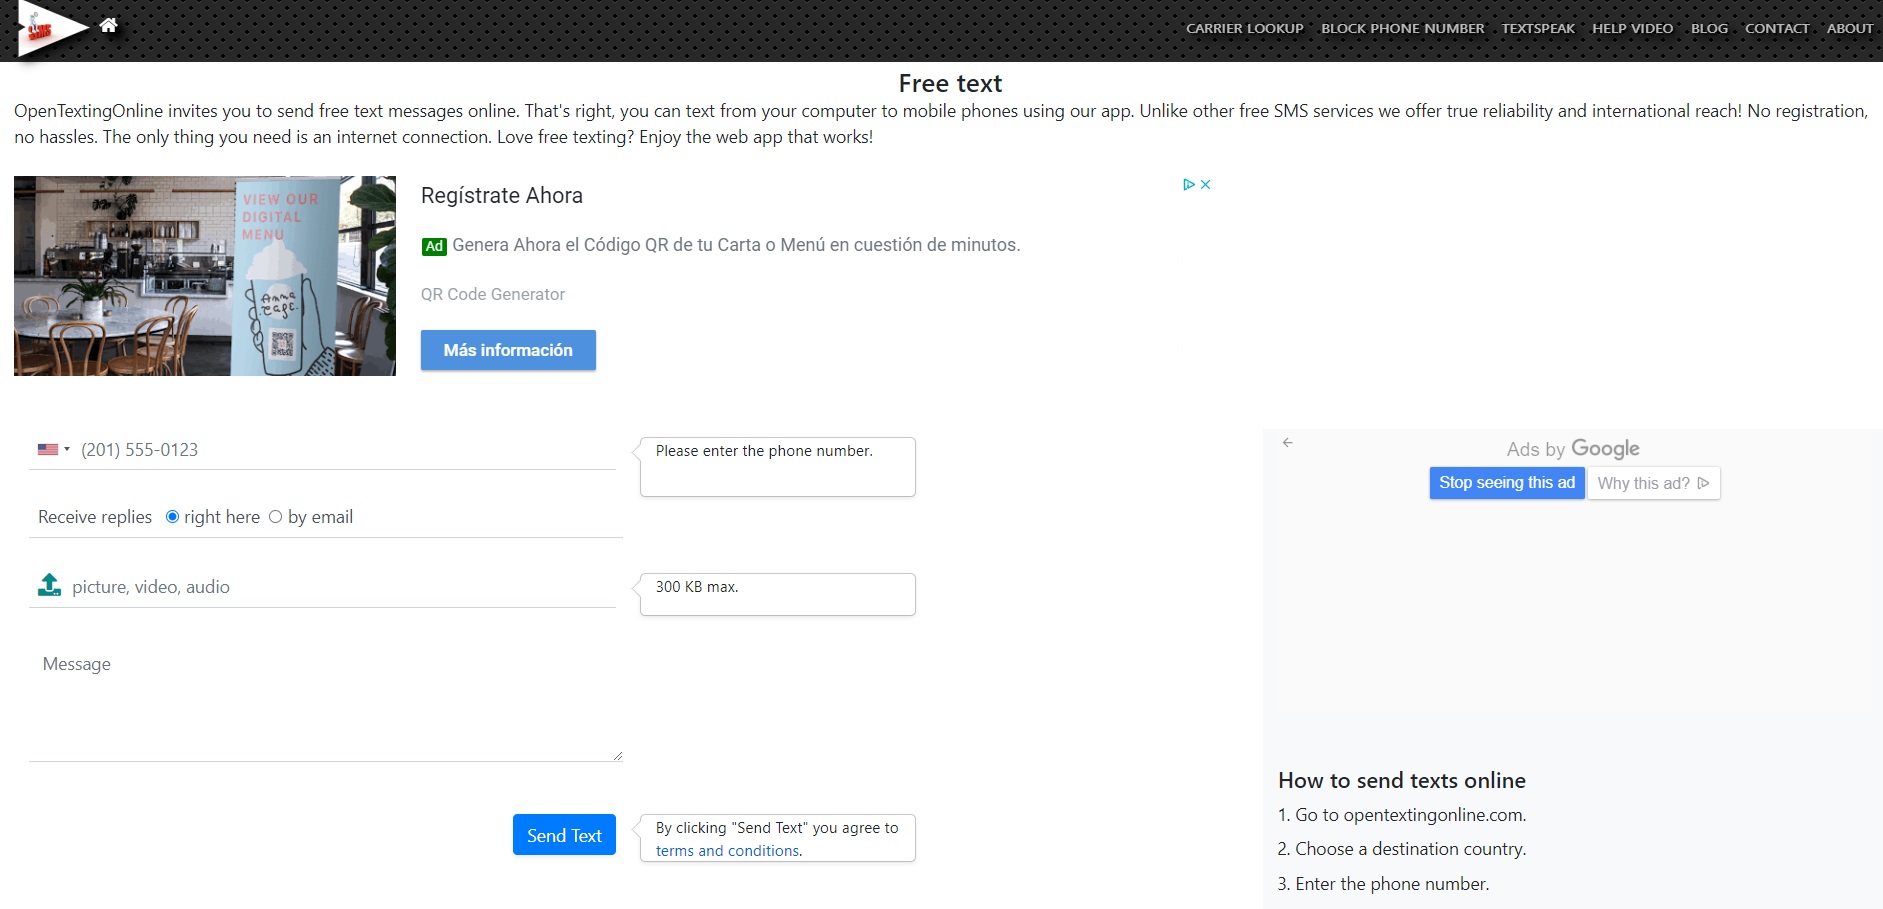Open the Why this ad? option
This screenshot has height=909, width=1883.
(1653, 483)
